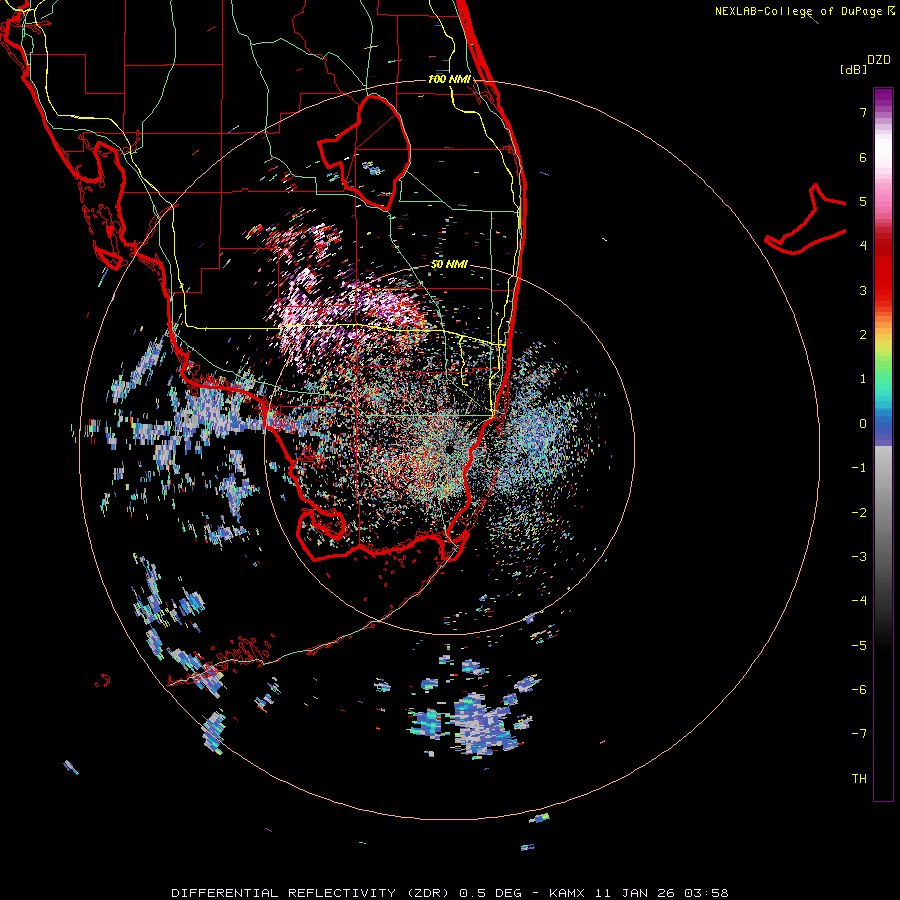
Task: Click the legend value 1
Action: point(863,379)
